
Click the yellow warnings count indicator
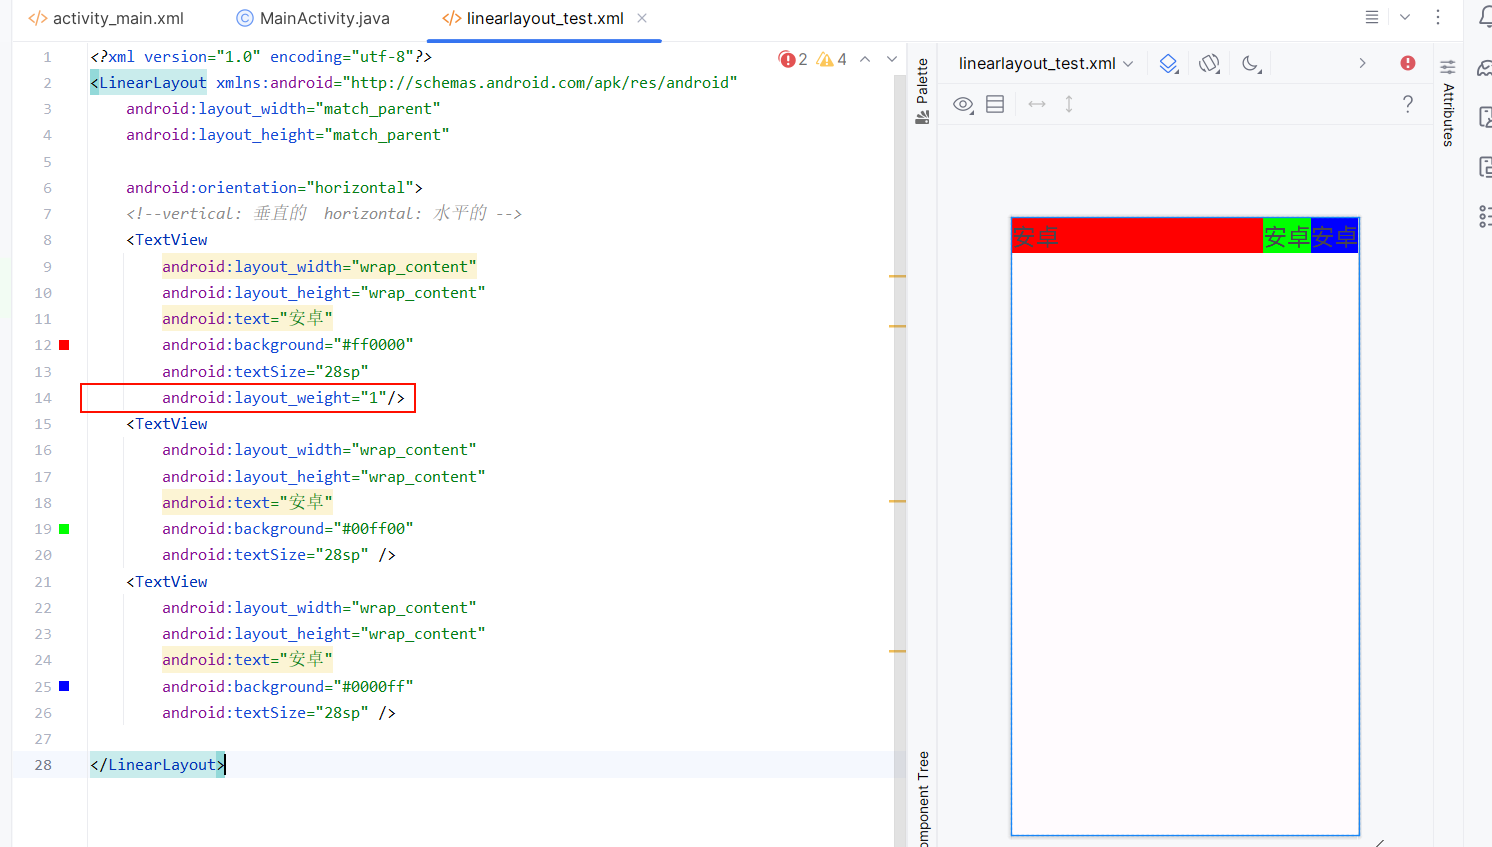pyautogui.click(x=831, y=59)
